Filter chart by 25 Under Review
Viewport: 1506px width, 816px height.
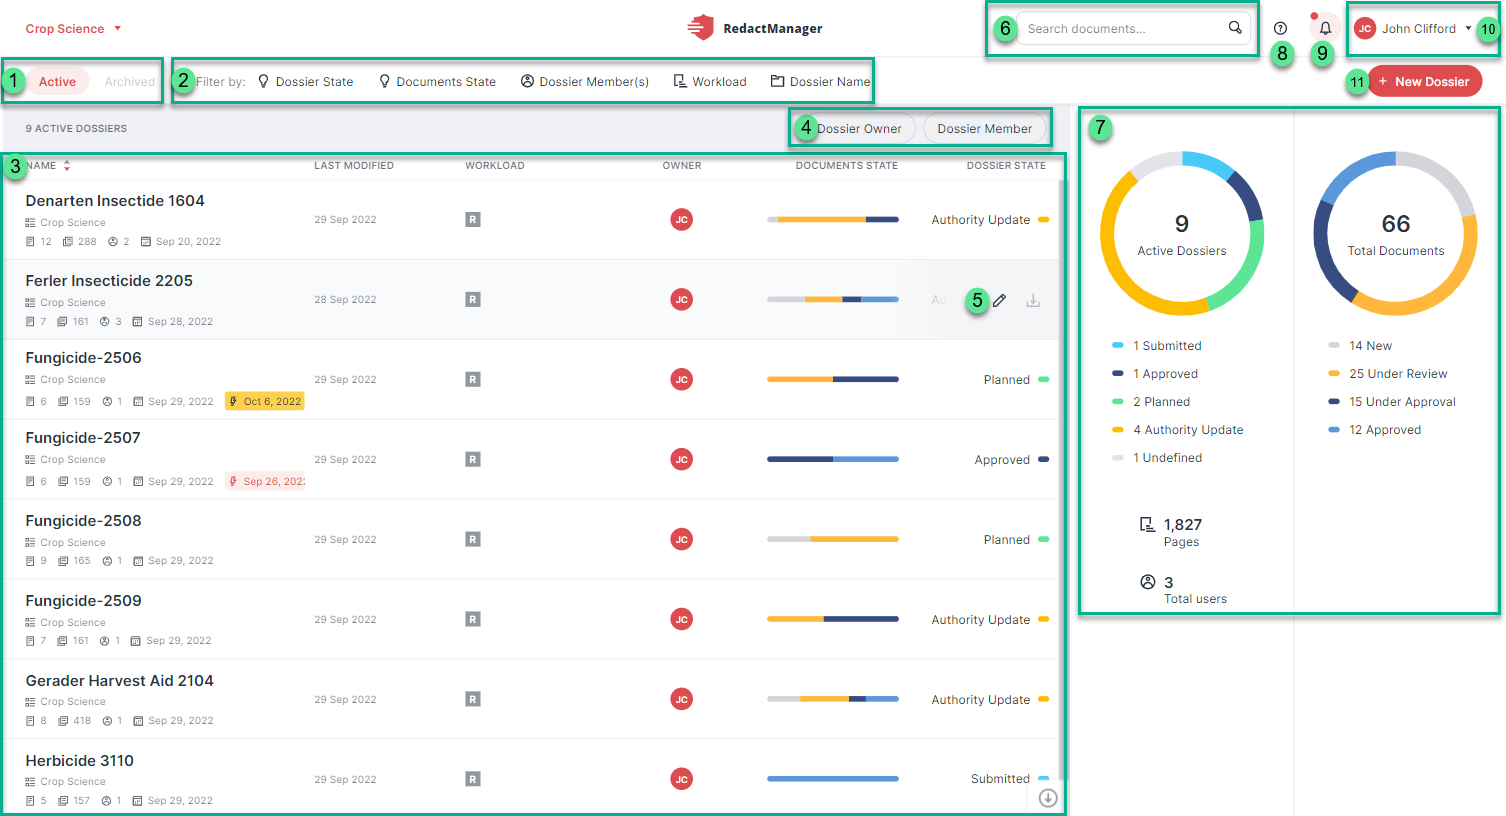pyautogui.click(x=1388, y=374)
